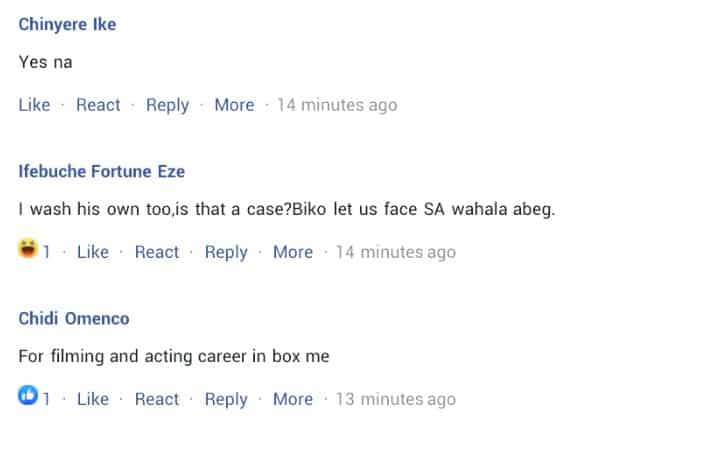React to Chidi Omenco's comment
The image size is (713, 453).
click(x=157, y=399)
